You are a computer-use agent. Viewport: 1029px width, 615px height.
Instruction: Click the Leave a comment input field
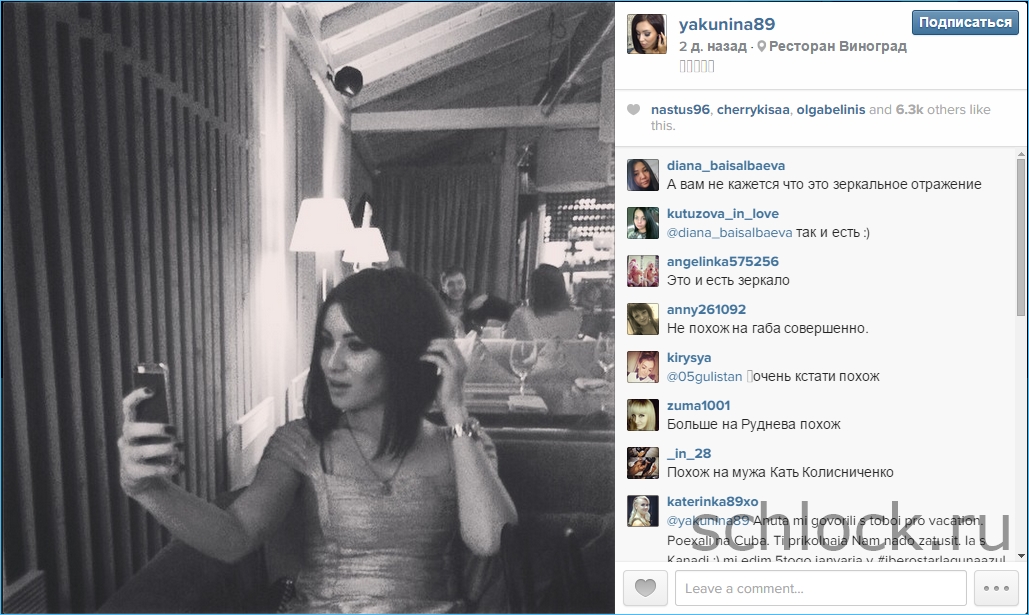pyautogui.click(x=820, y=587)
